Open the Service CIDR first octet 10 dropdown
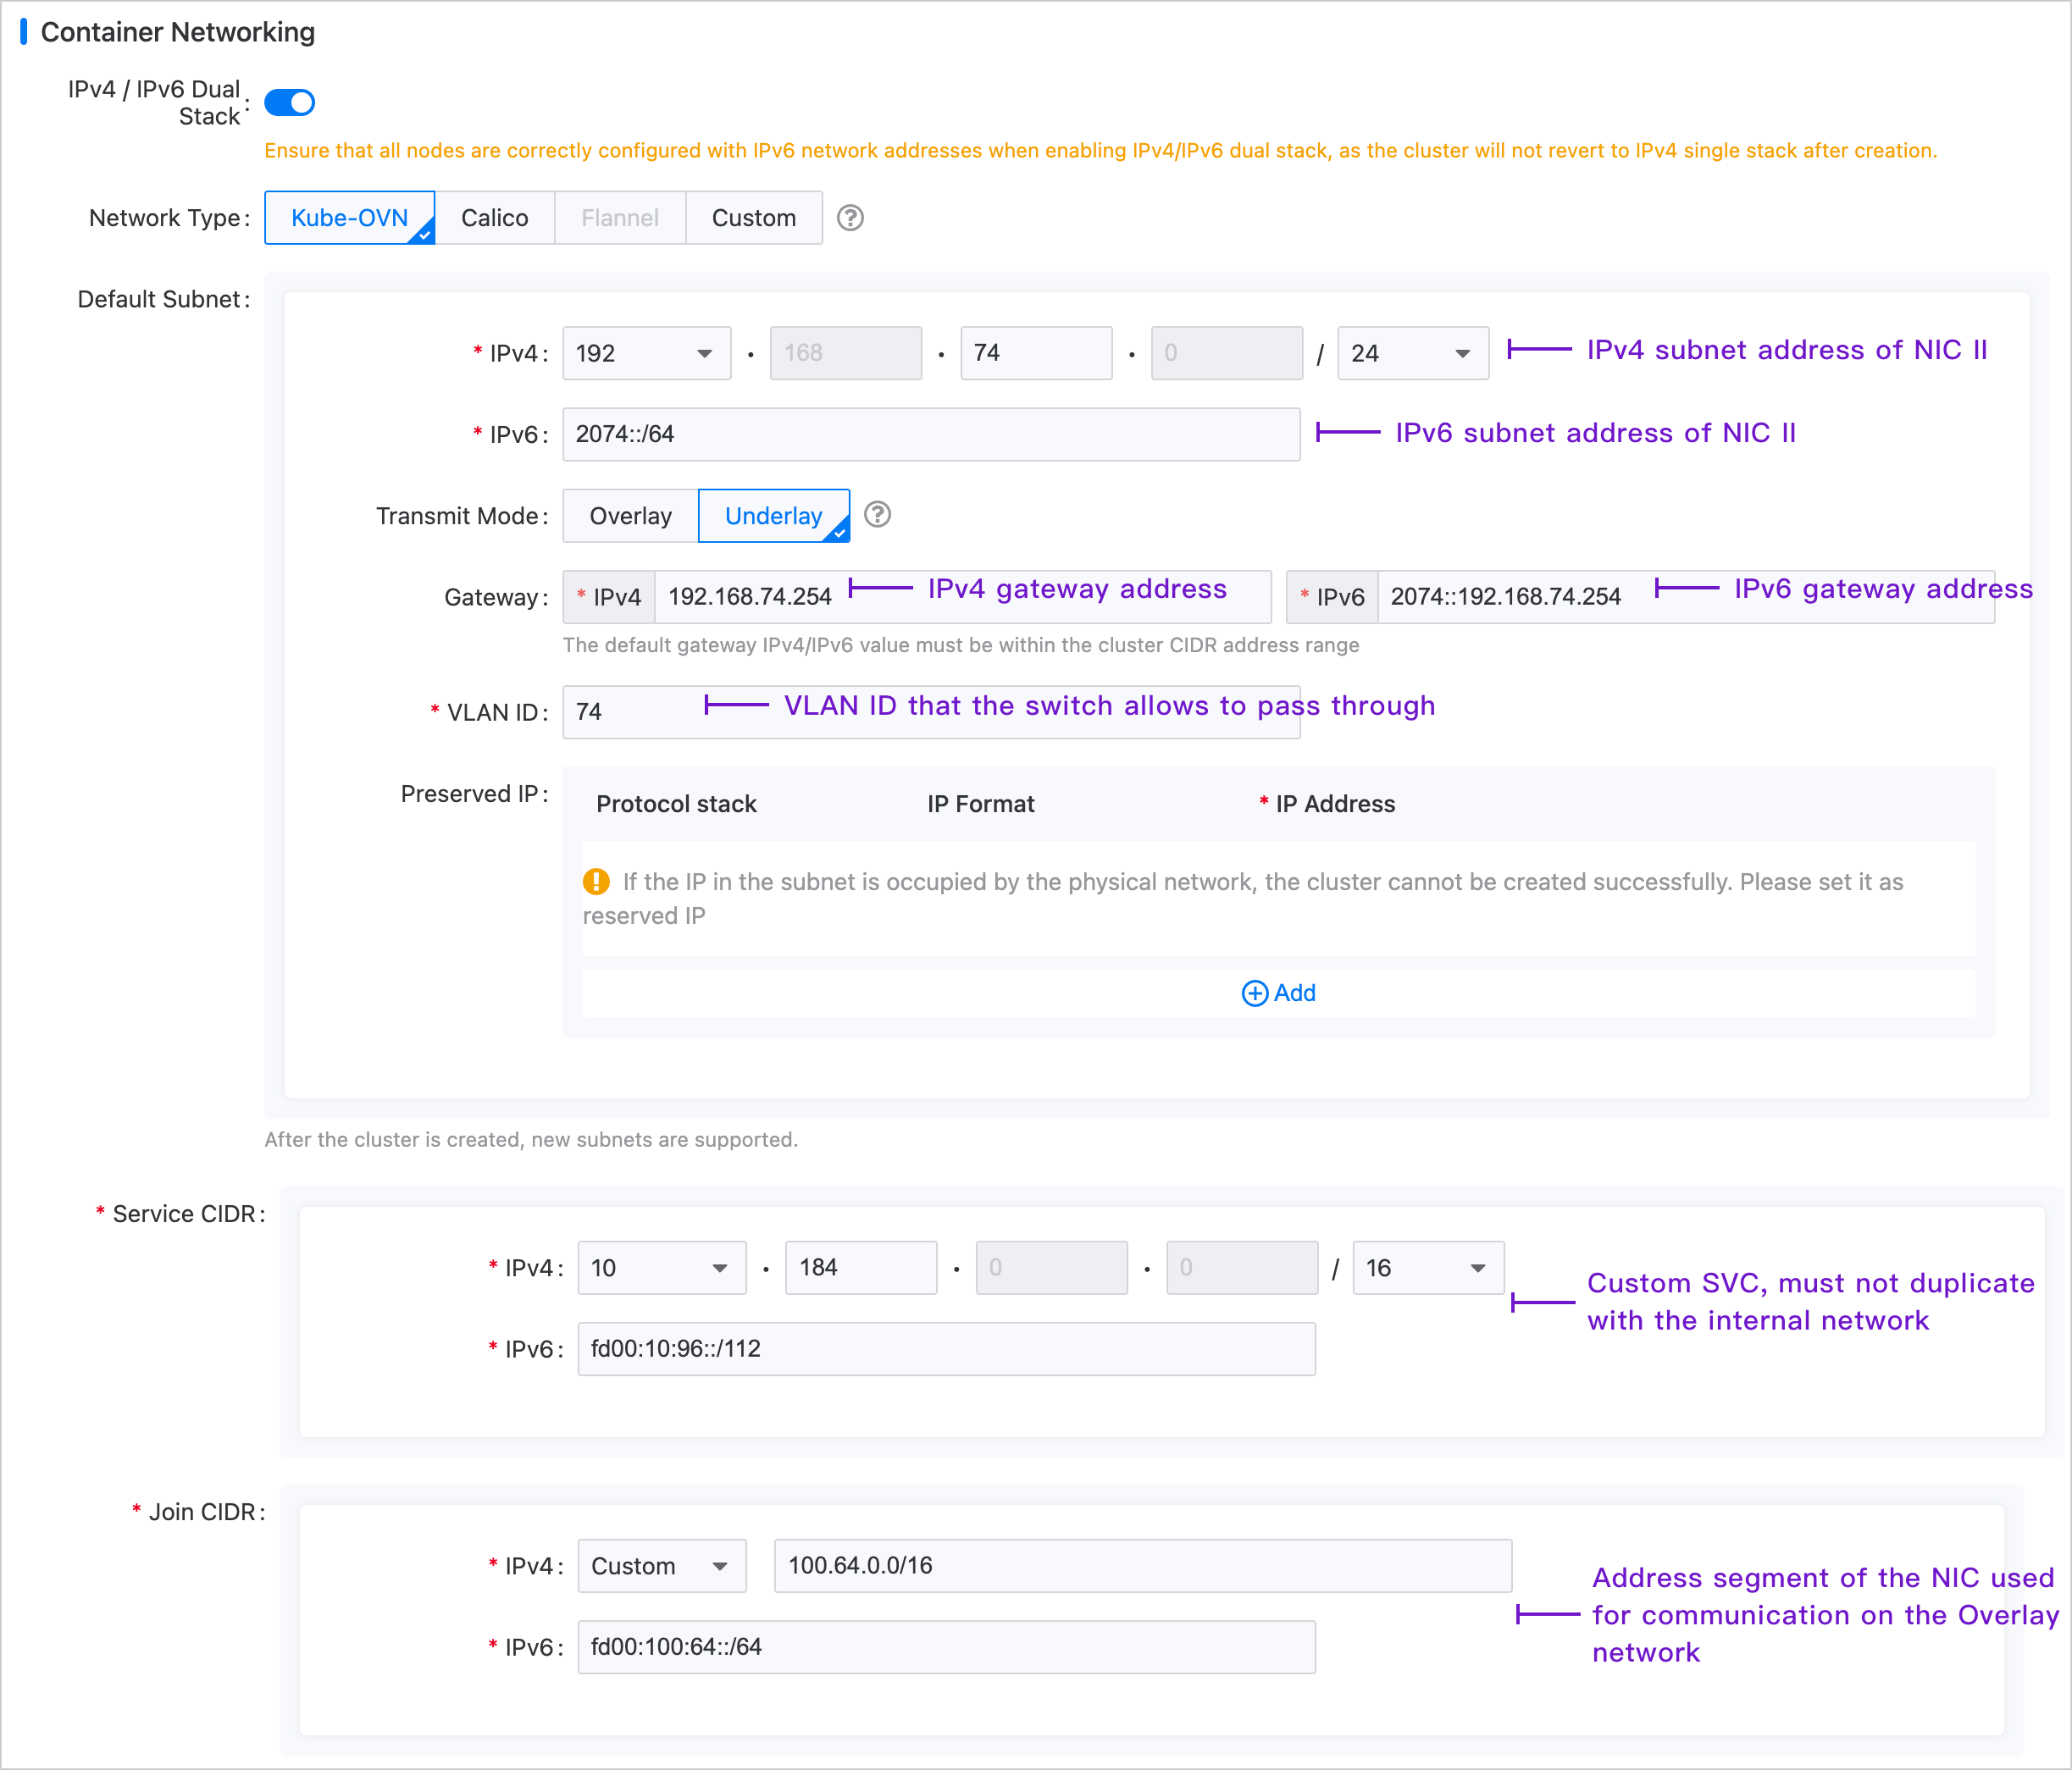 click(660, 1268)
